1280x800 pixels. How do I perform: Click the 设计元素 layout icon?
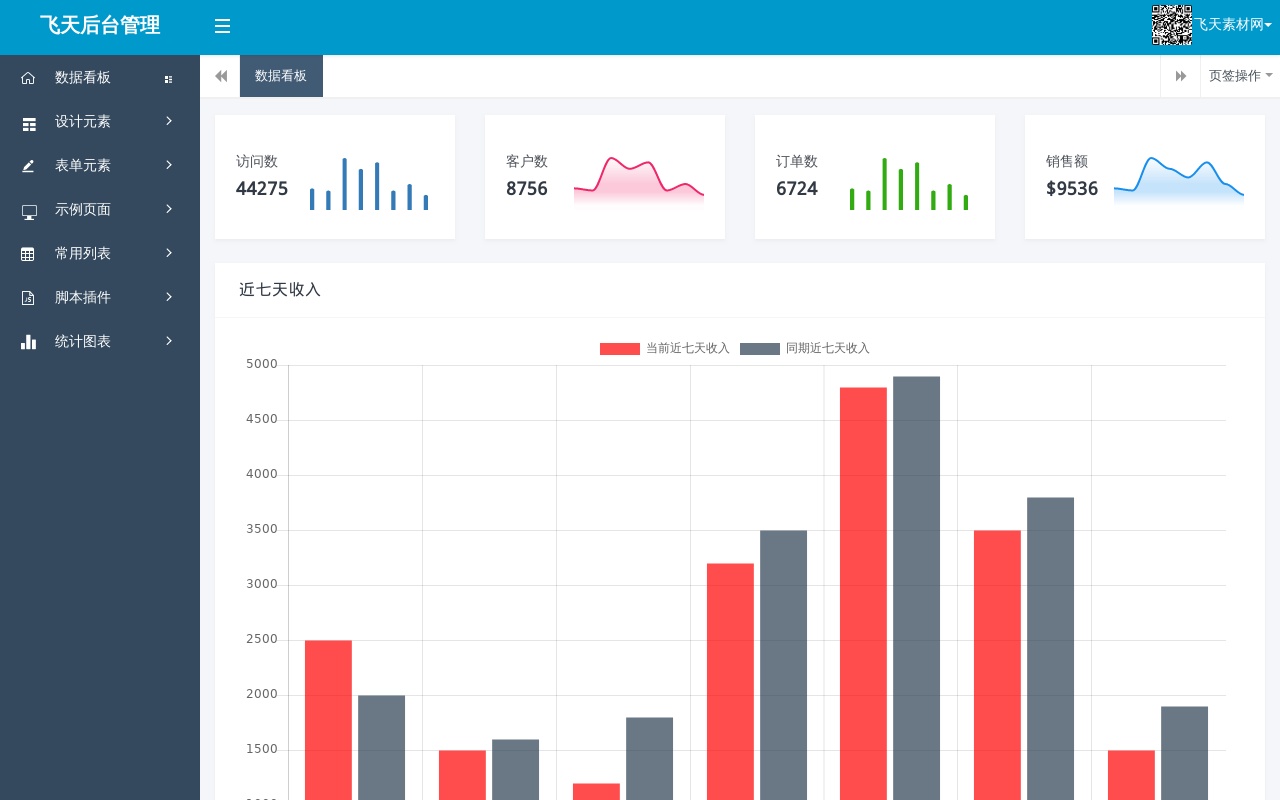(x=29, y=124)
